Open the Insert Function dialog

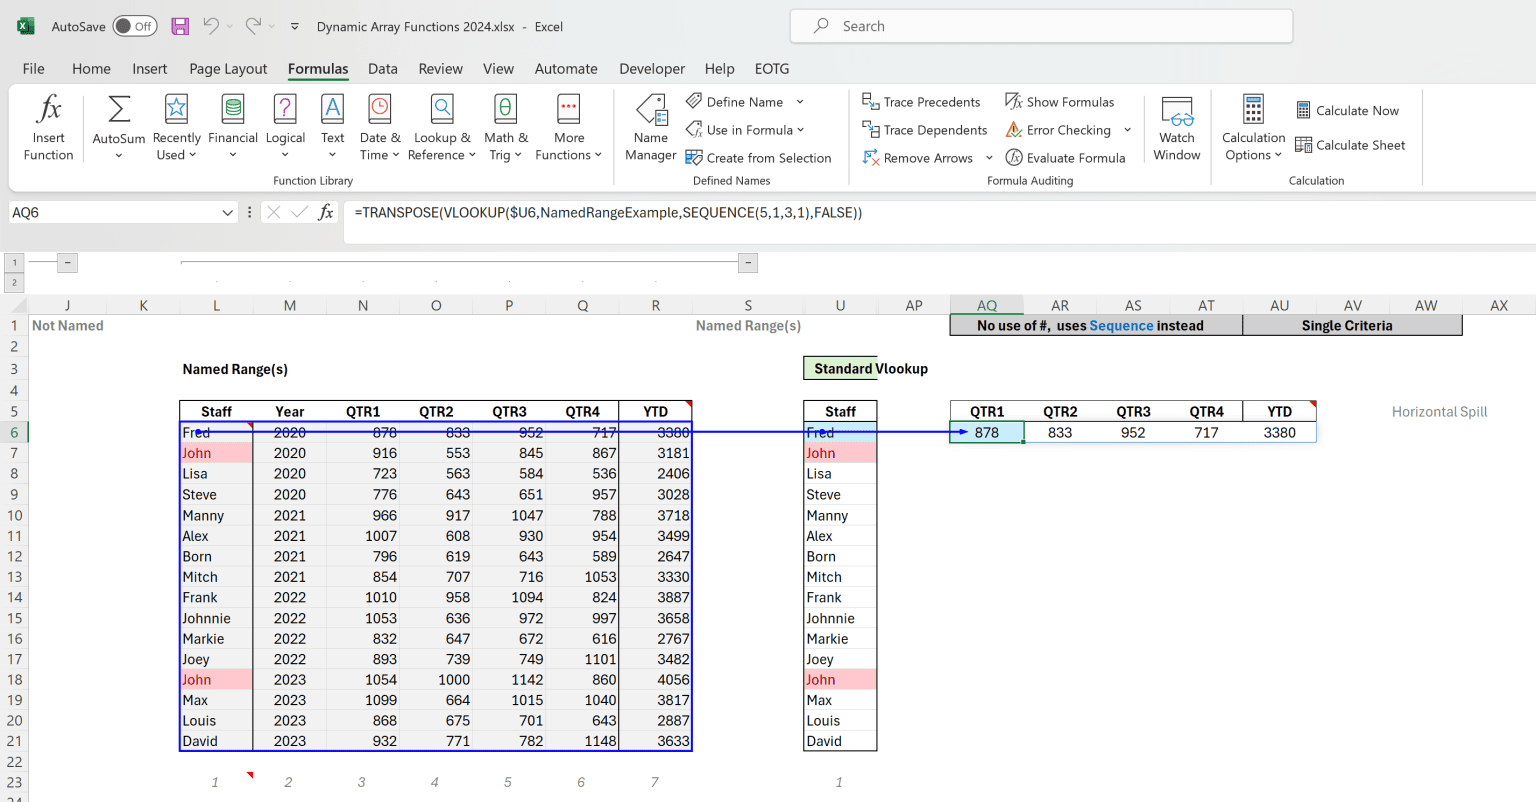click(x=48, y=126)
